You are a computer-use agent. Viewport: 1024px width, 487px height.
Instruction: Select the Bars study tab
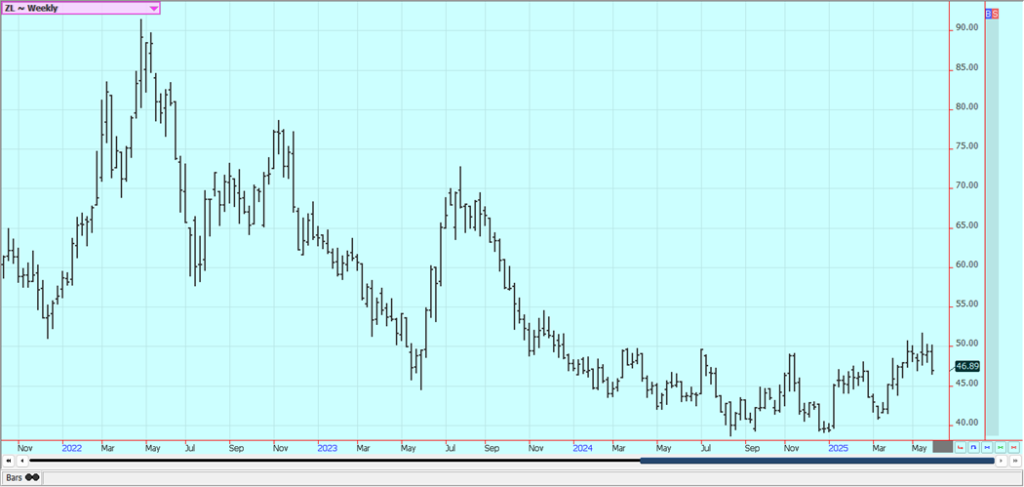(22, 477)
